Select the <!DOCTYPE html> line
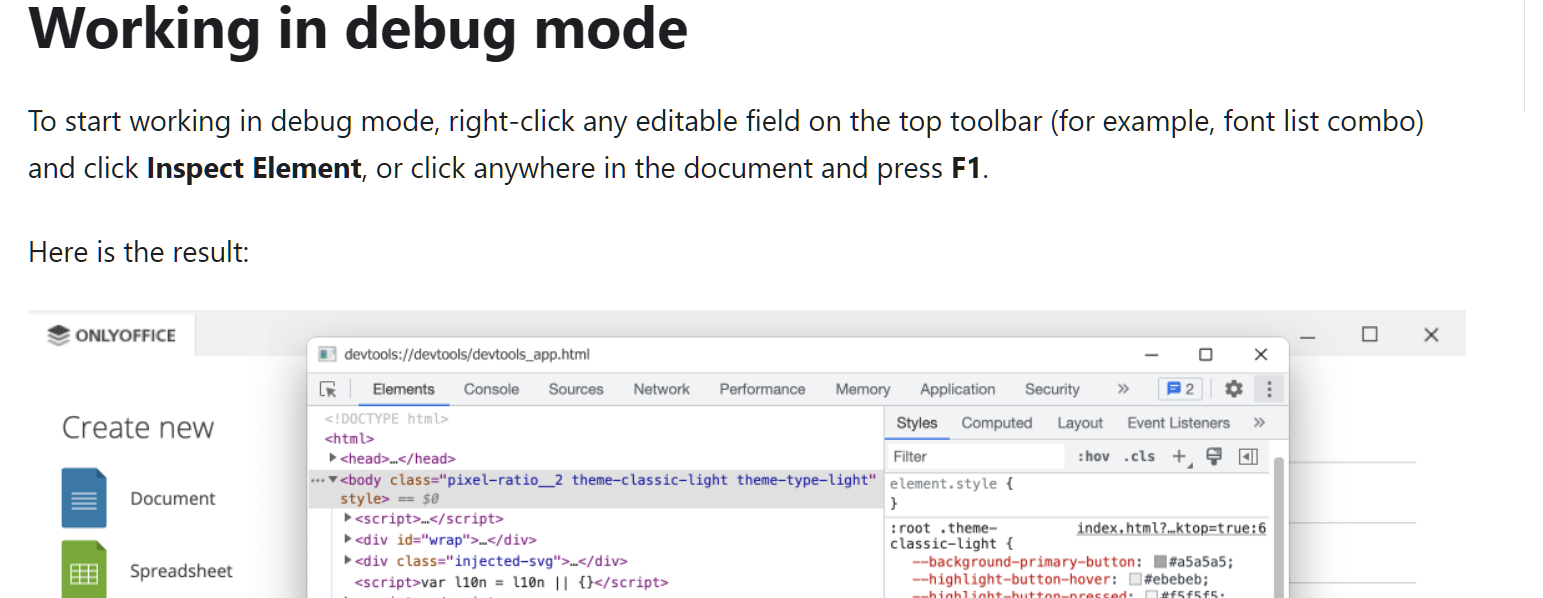1543x598 pixels. click(x=386, y=419)
